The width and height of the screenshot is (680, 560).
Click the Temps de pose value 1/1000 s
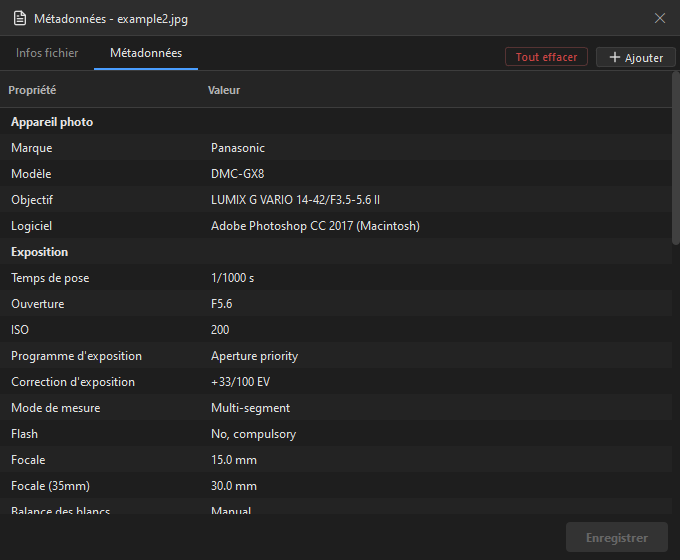(232, 278)
